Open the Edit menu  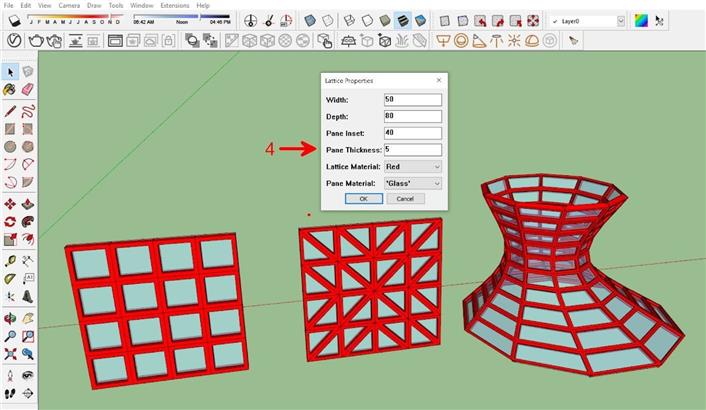click(x=26, y=5)
